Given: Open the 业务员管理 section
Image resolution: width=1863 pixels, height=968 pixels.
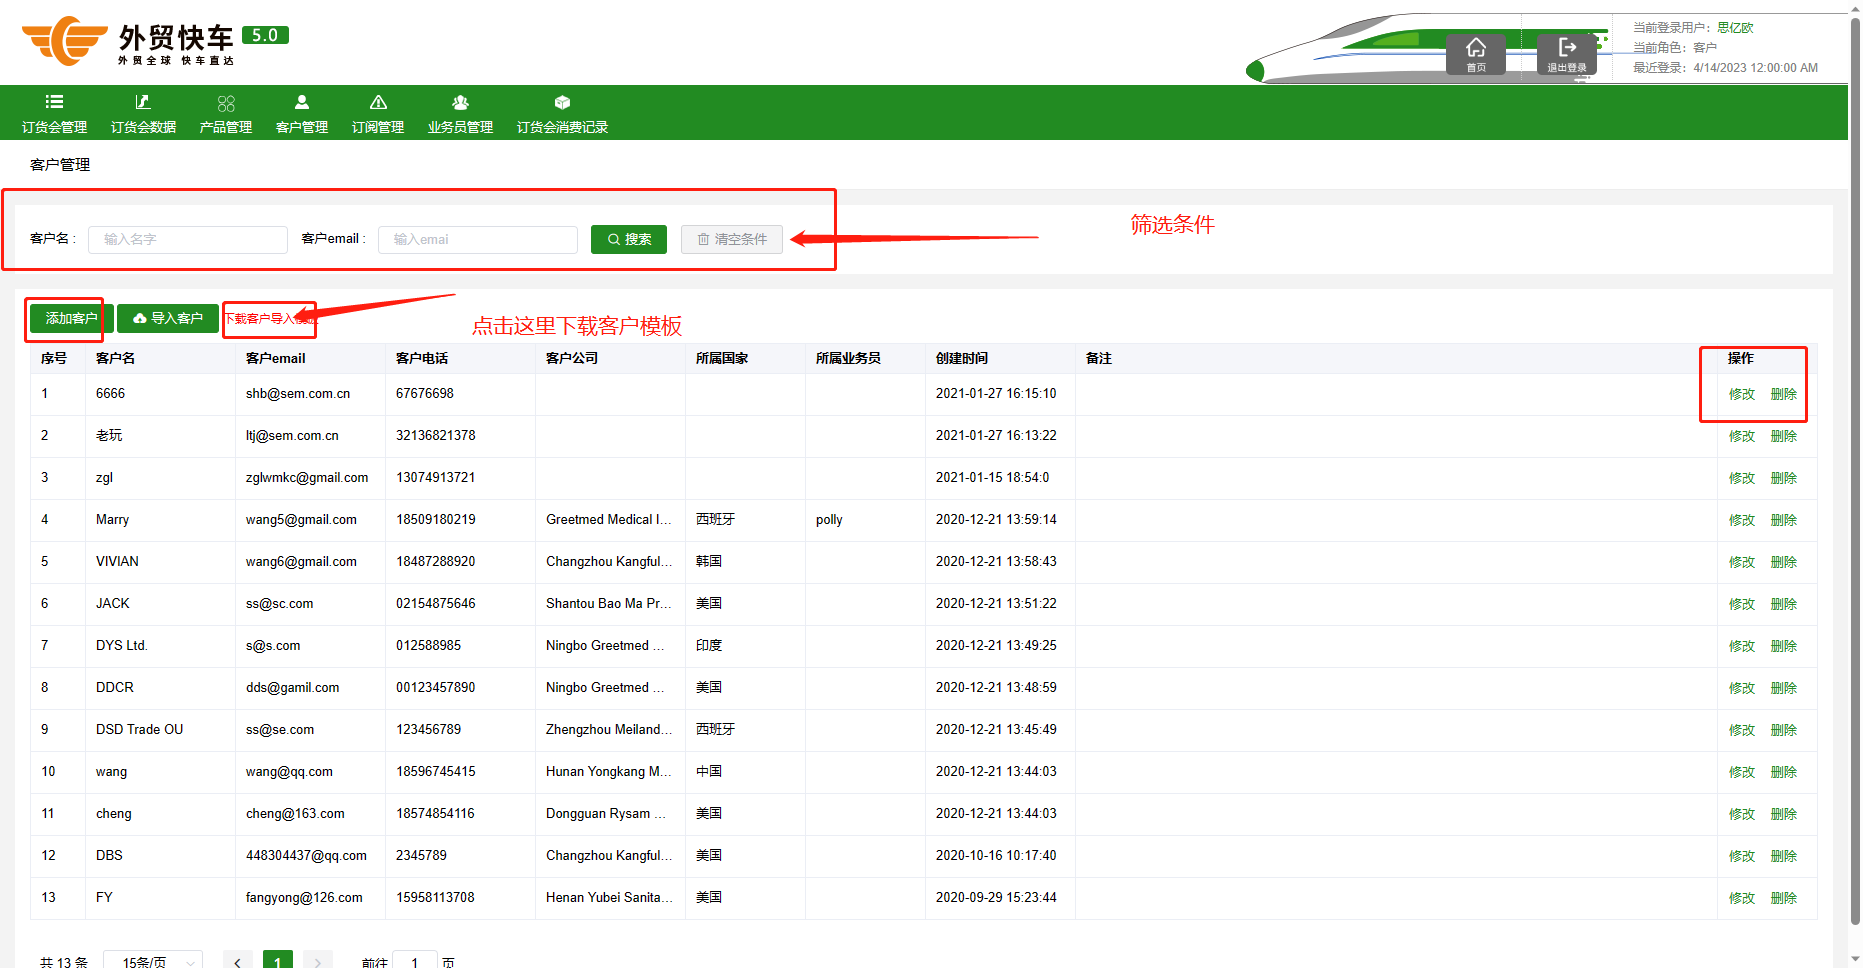Looking at the screenshot, I should 460,114.
